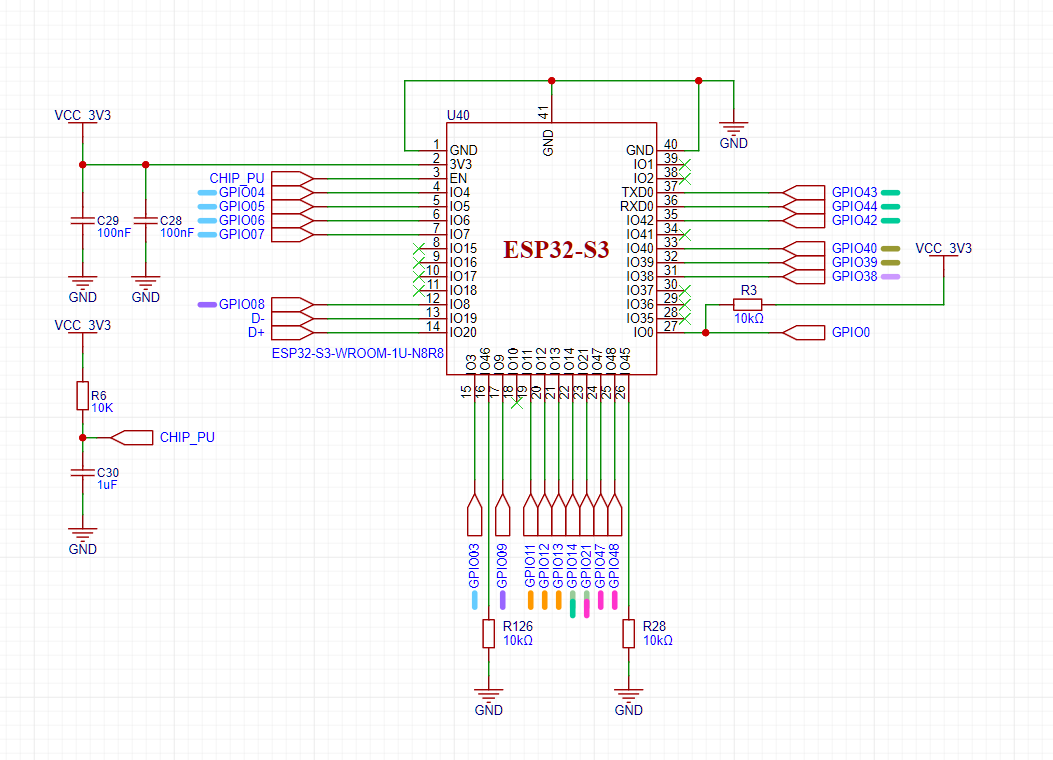This screenshot has height=760, width=1053.
Task: Select the resistor R6 symbol near CHIP_PU
Action: pyautogui.click(x=80, y=395)
